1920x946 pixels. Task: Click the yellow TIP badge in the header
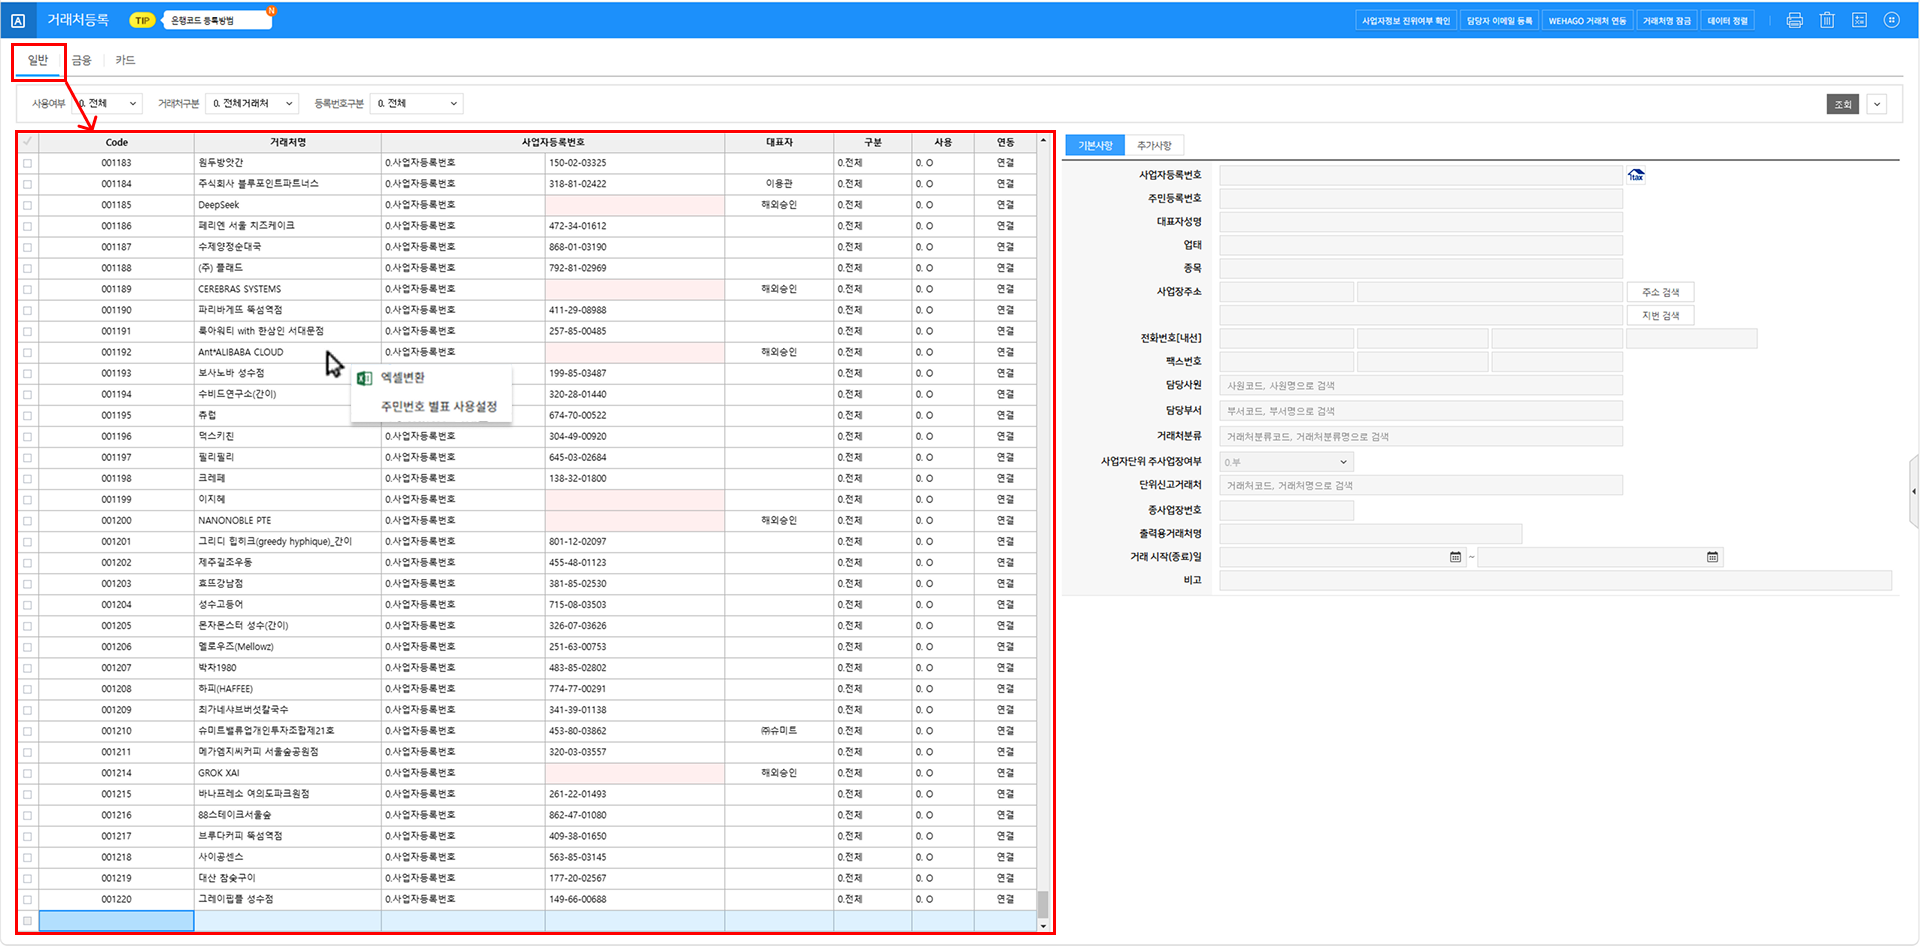click(142, 20)
